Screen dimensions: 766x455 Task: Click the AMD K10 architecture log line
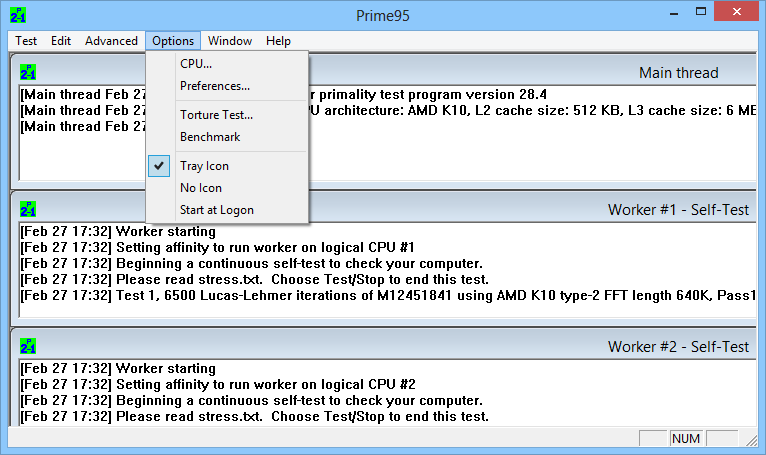pyautogui.click(x=532, y=110)
